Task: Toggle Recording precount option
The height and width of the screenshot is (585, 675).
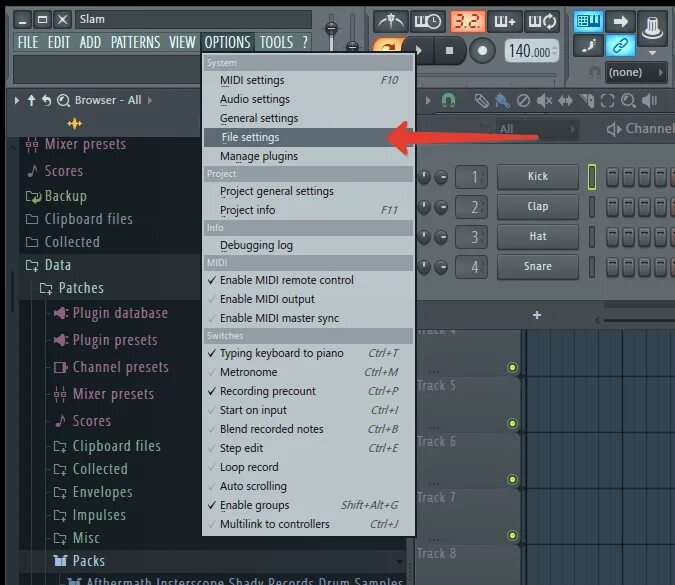Action: pos(308,391)
